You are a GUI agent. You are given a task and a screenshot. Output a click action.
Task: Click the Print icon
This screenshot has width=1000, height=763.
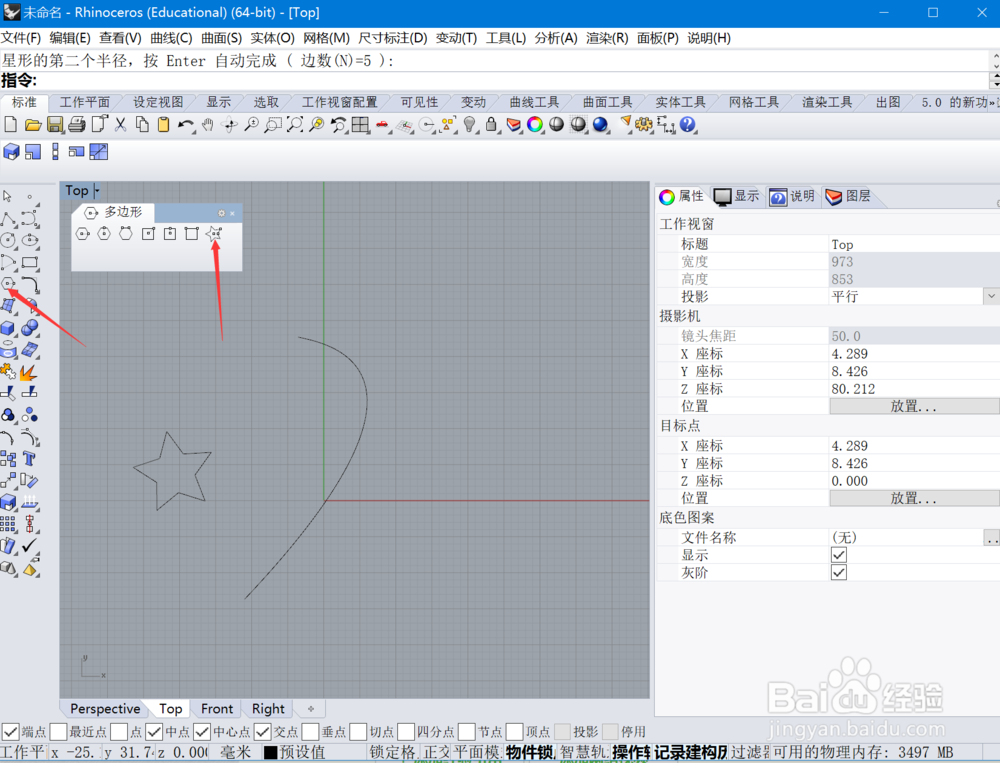(77, 124)
